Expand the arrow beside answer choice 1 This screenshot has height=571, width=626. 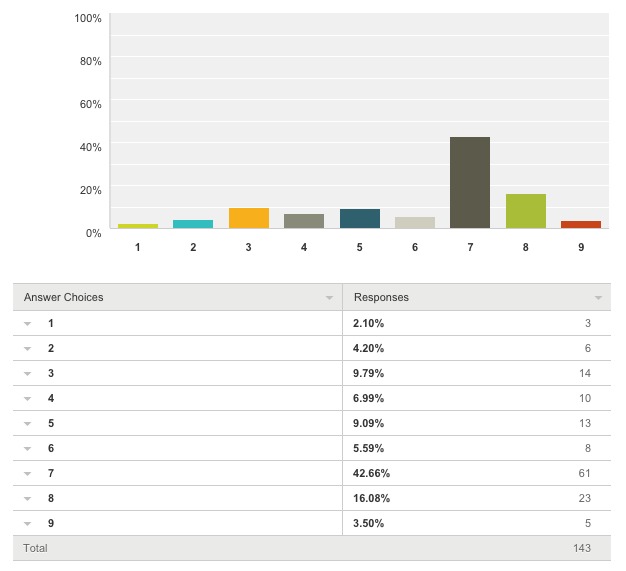28,323
